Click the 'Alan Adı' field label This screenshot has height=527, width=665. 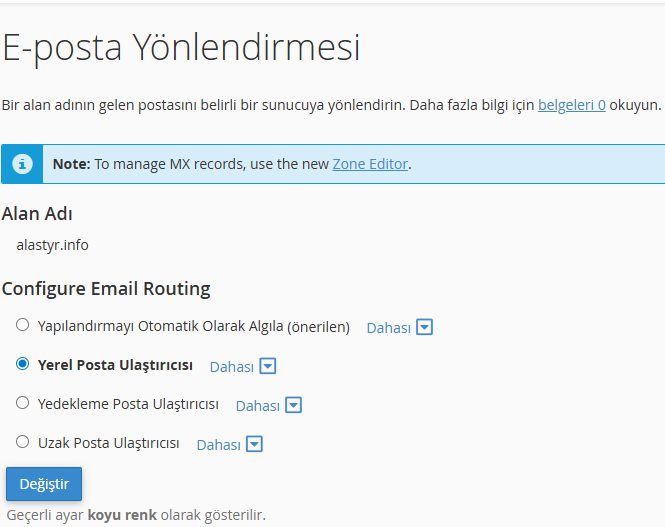[x=37, y=213]
